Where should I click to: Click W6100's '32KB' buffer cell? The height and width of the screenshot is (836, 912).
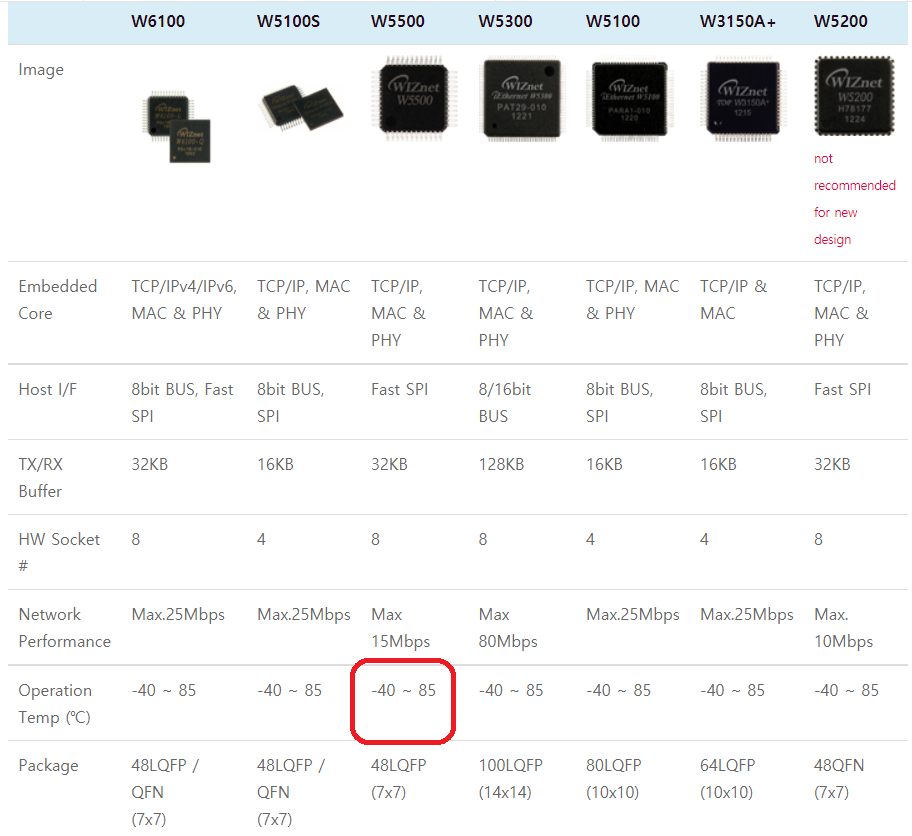(149, 464)
